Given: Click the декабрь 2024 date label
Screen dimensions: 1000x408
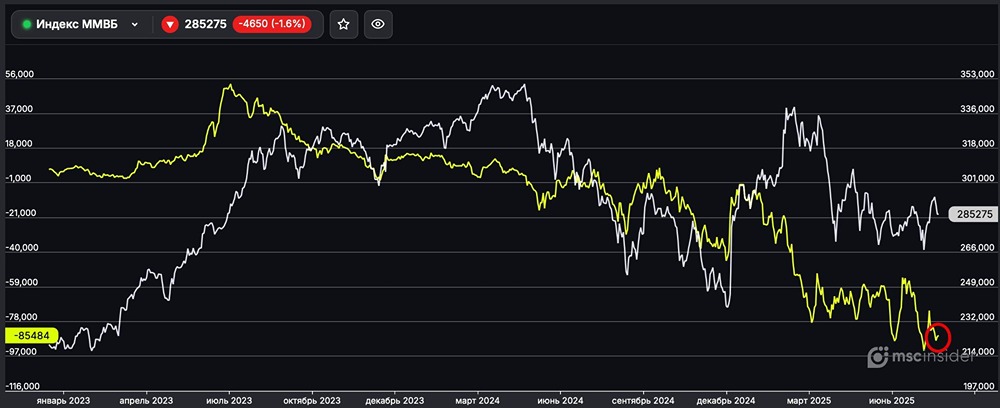Looking at the screenshot, I should click(x=726, y=400).
